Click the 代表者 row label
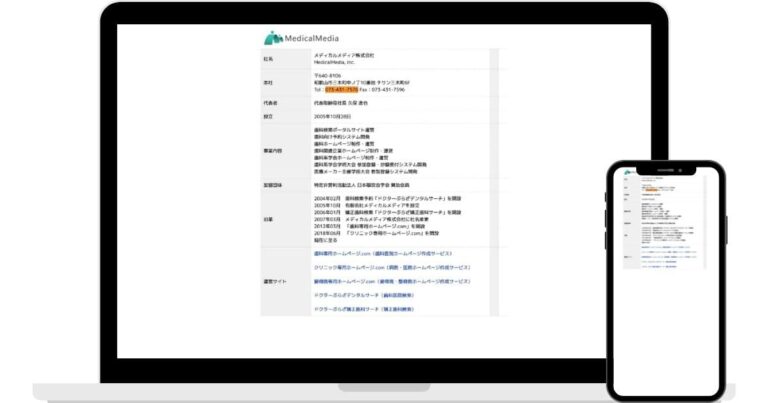The image size is (768, 403). [x=270, y=103]
